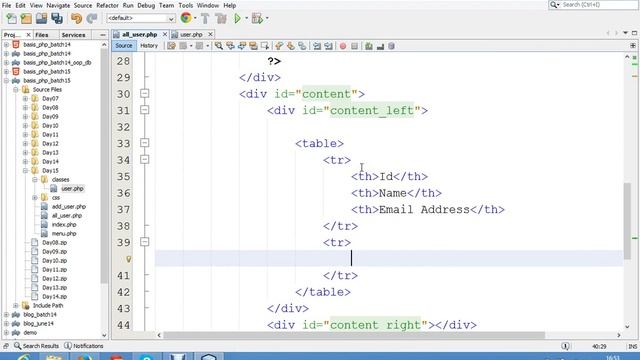Viewport: 640px width, 360px height.
Task: Click the database cylinder icon in editor toolbar
Action: (391, 46)
